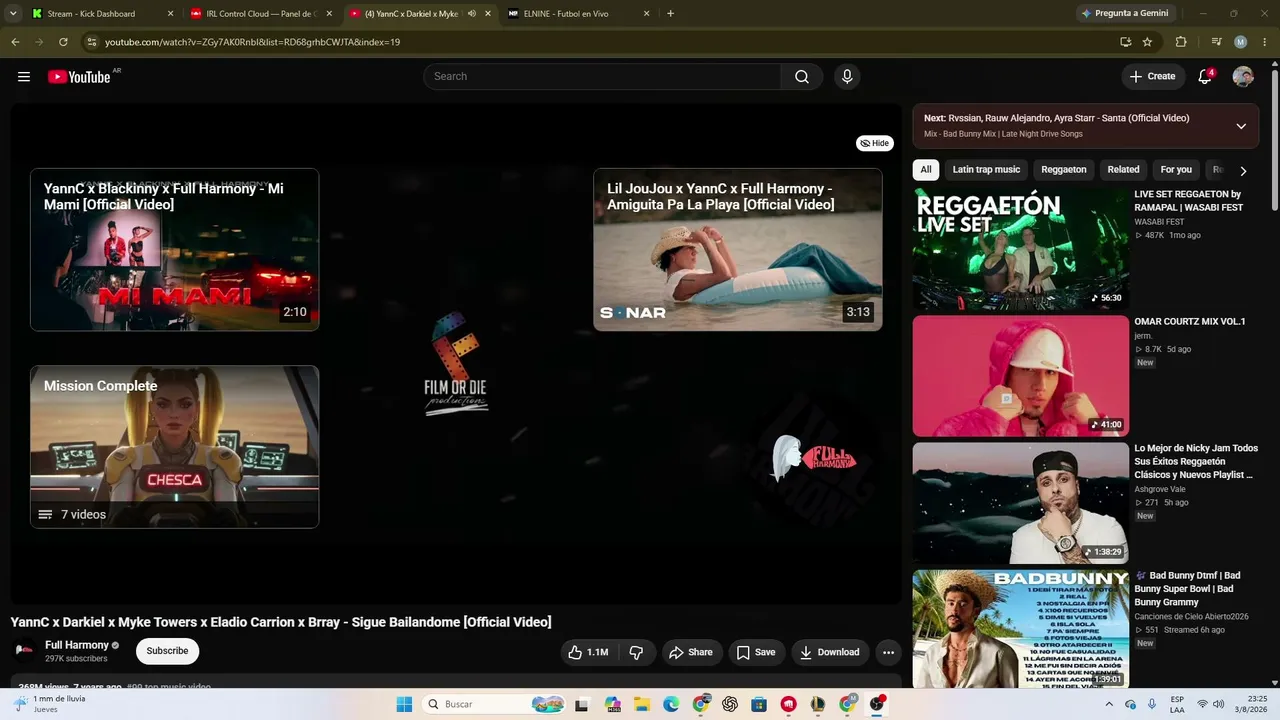This screenshot has height=720, width=1280.
Task: Open the Reggaeton Live Set thumbnail
Action: coord(1021,250)
